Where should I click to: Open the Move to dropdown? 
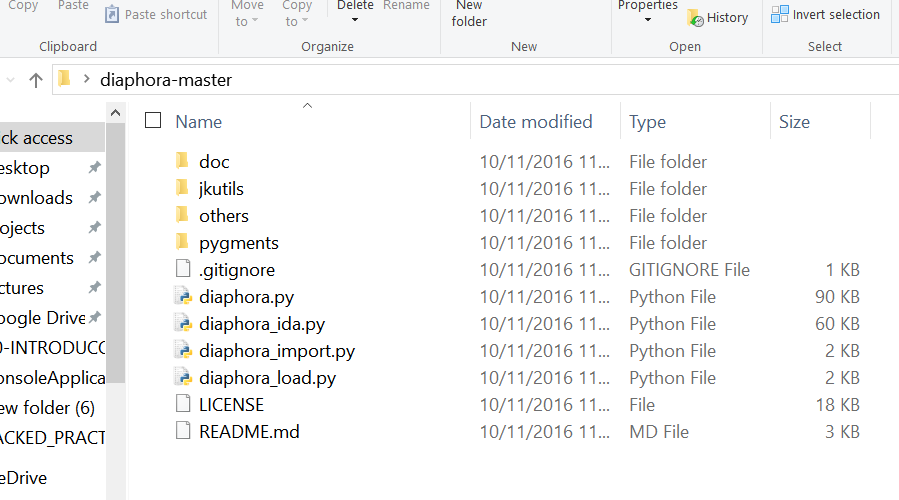click(247, 14)
